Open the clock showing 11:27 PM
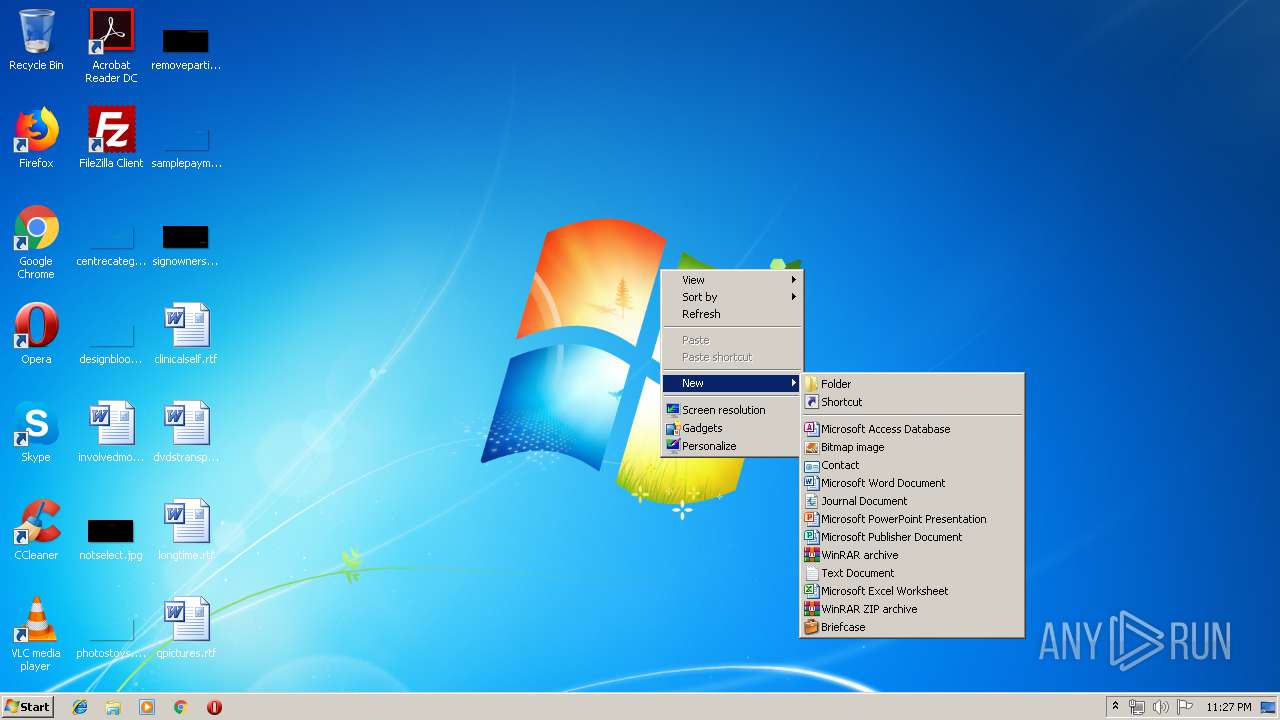 pos(1228,707)
